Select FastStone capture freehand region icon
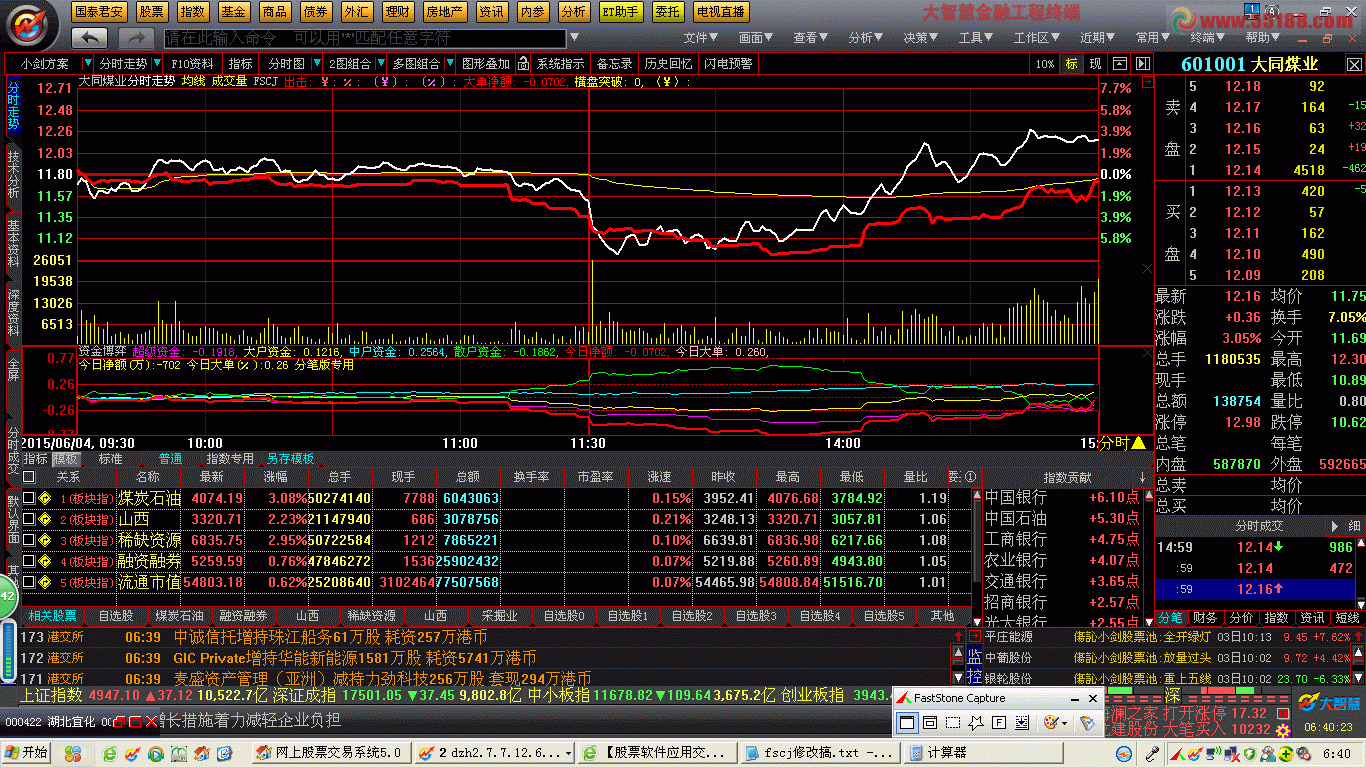The height and width of the screenshot is (768, 1366). tap(976, 722)
